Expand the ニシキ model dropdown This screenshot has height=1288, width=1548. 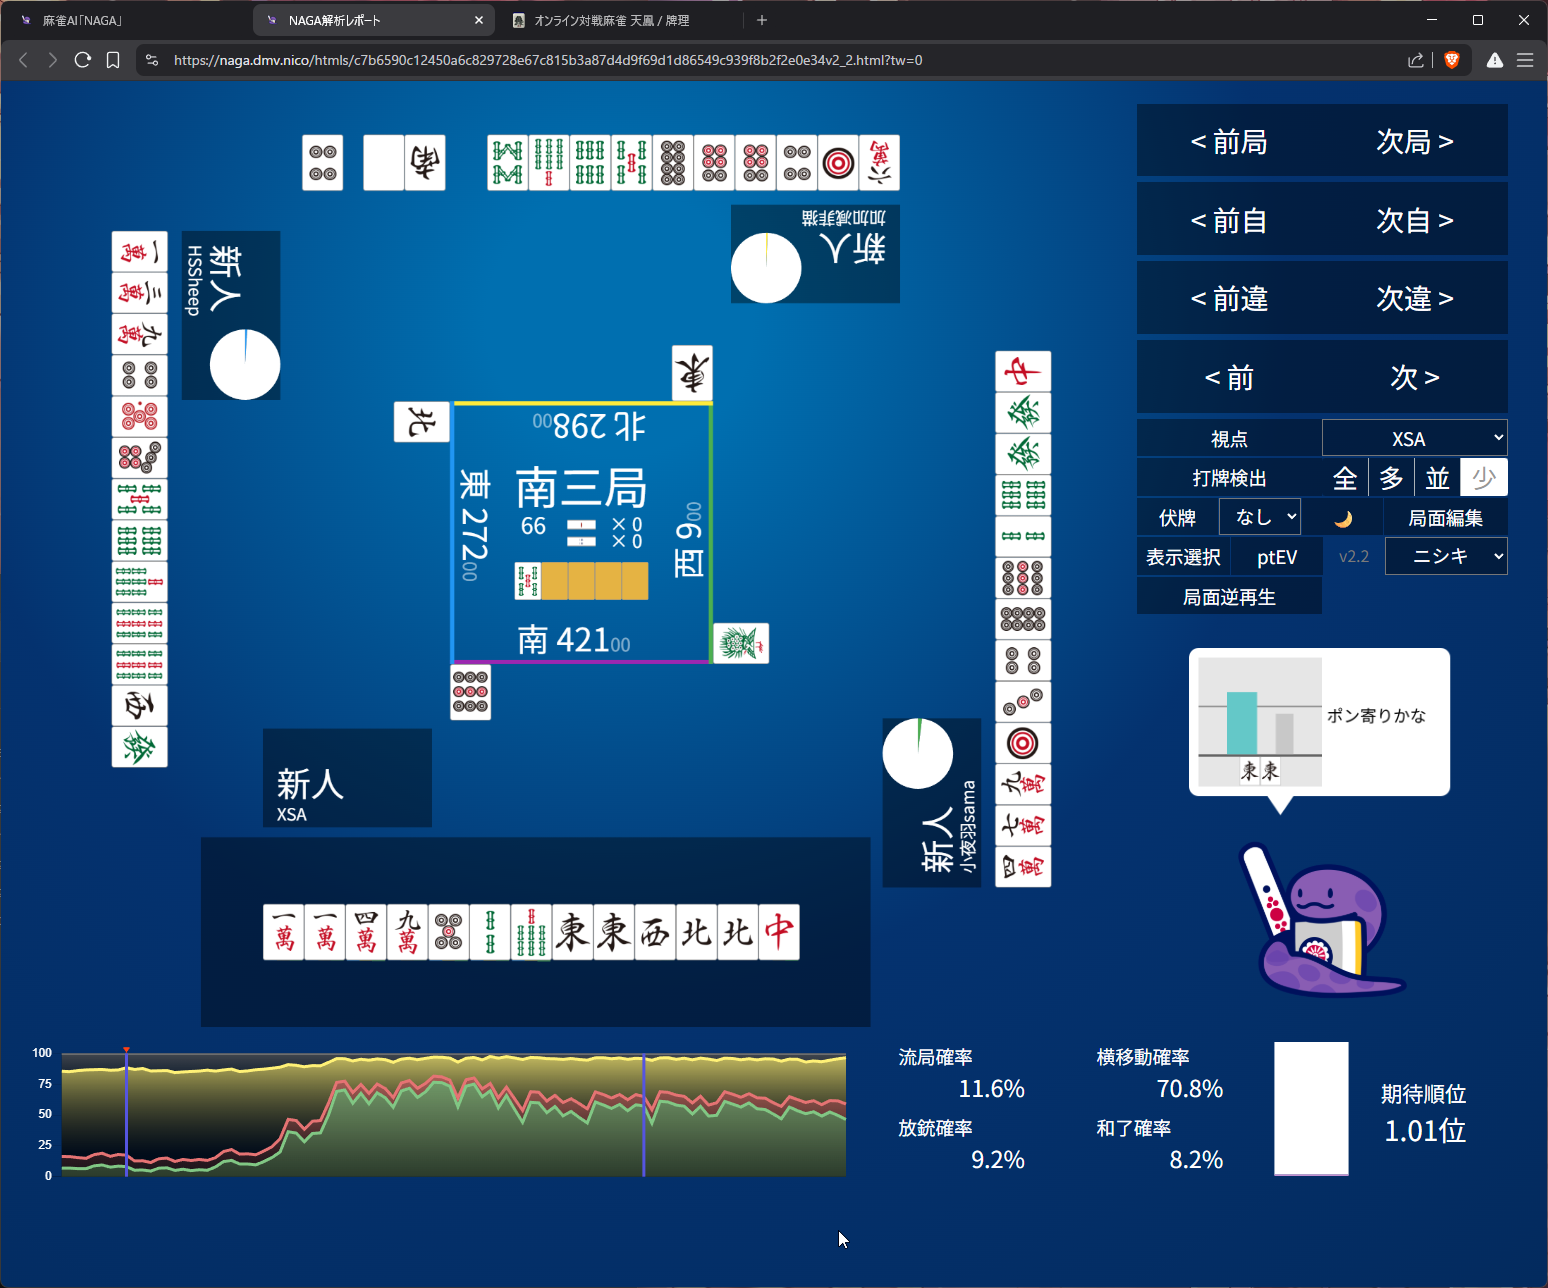(x=1446, y=557)
